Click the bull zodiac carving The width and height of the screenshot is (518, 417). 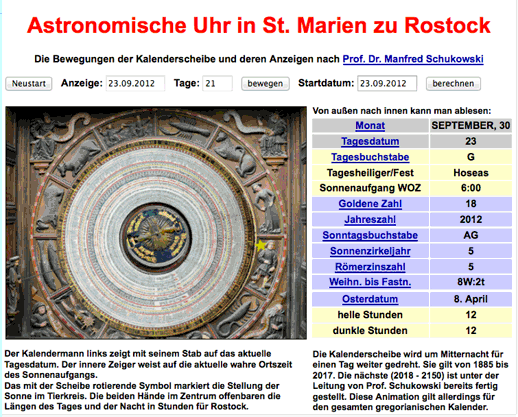click(79, 158)
